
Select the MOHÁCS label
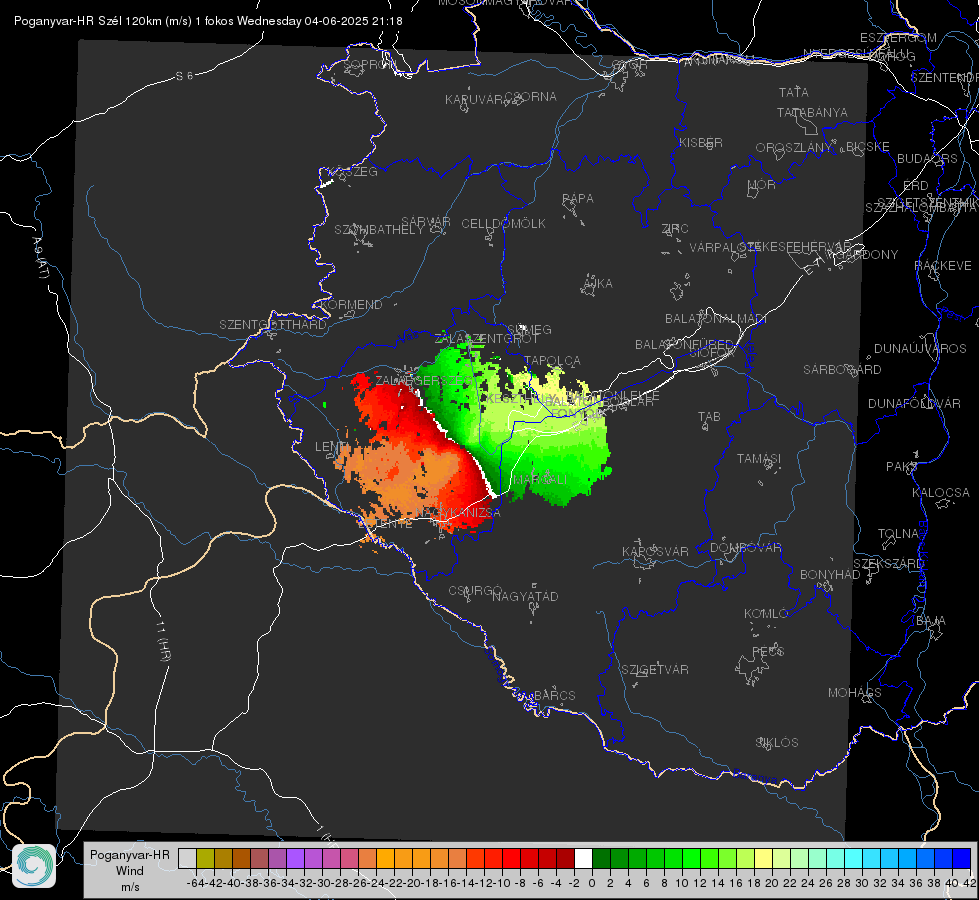point(854,693)
